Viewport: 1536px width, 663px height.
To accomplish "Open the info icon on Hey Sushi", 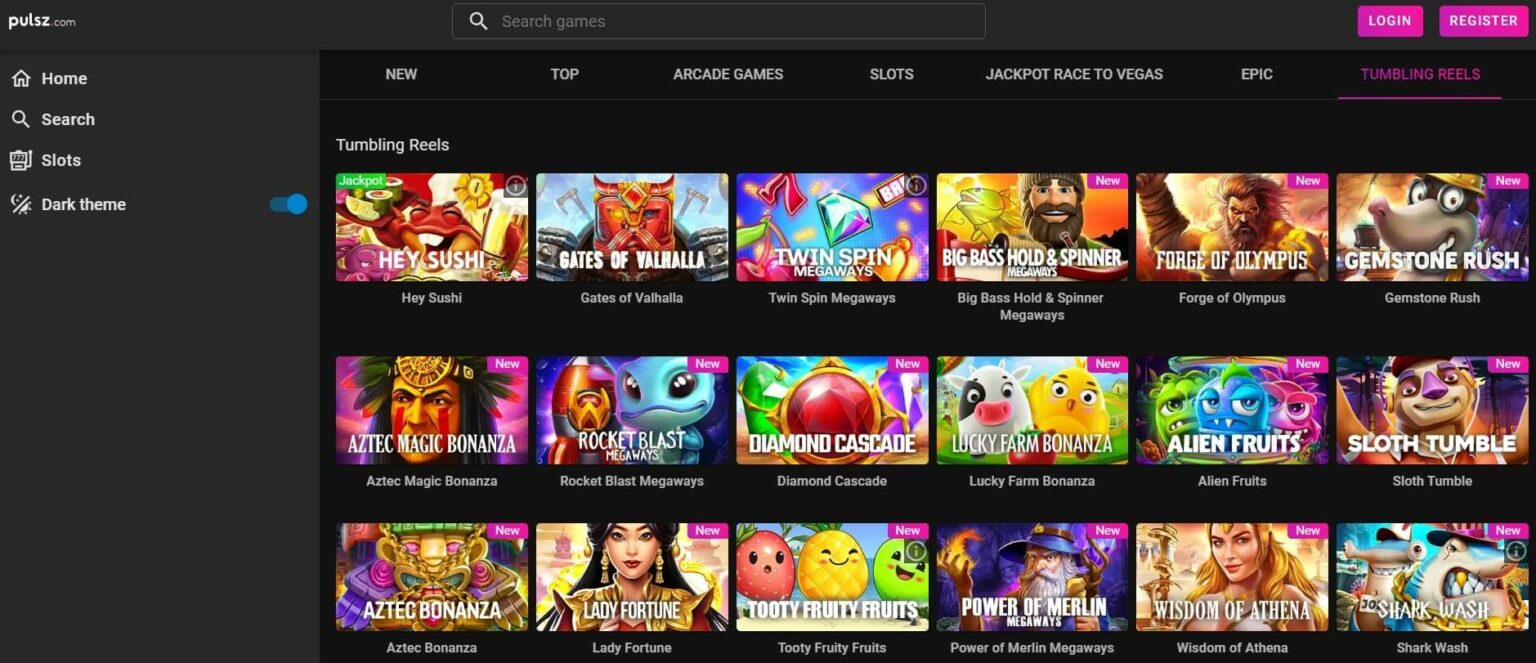I will pyautogui.click(x=515, y=186).
